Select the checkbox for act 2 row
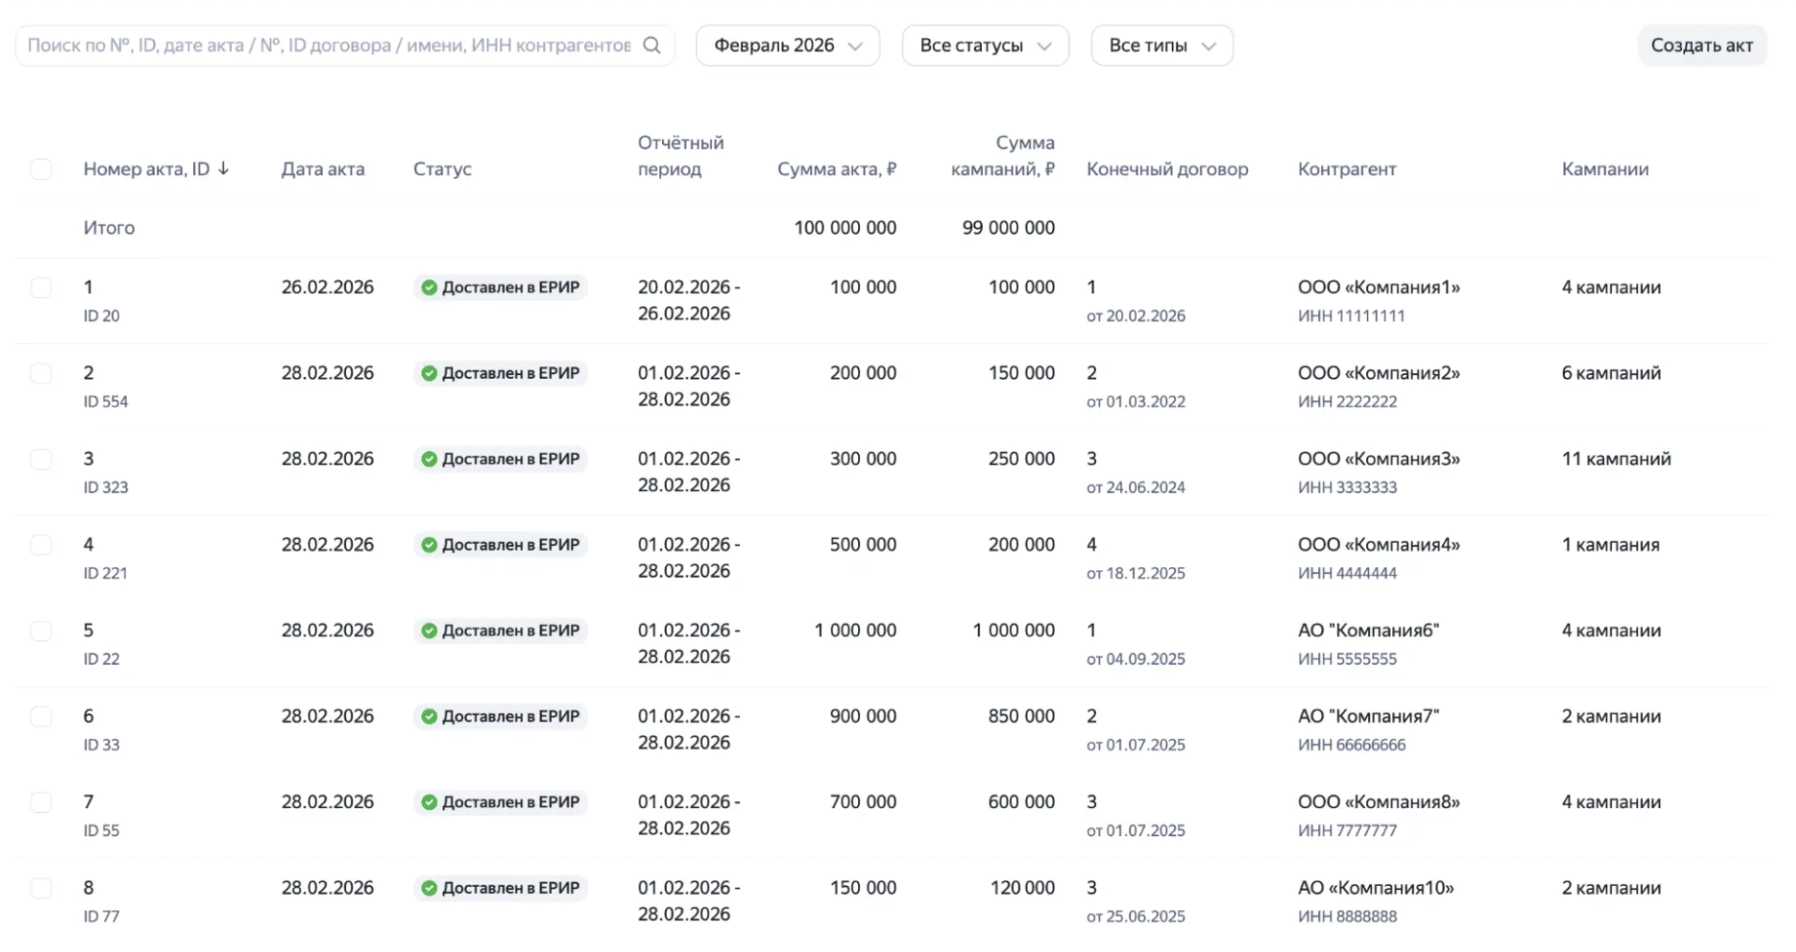This screenshot has width=1796, height=952. point(41,373)
